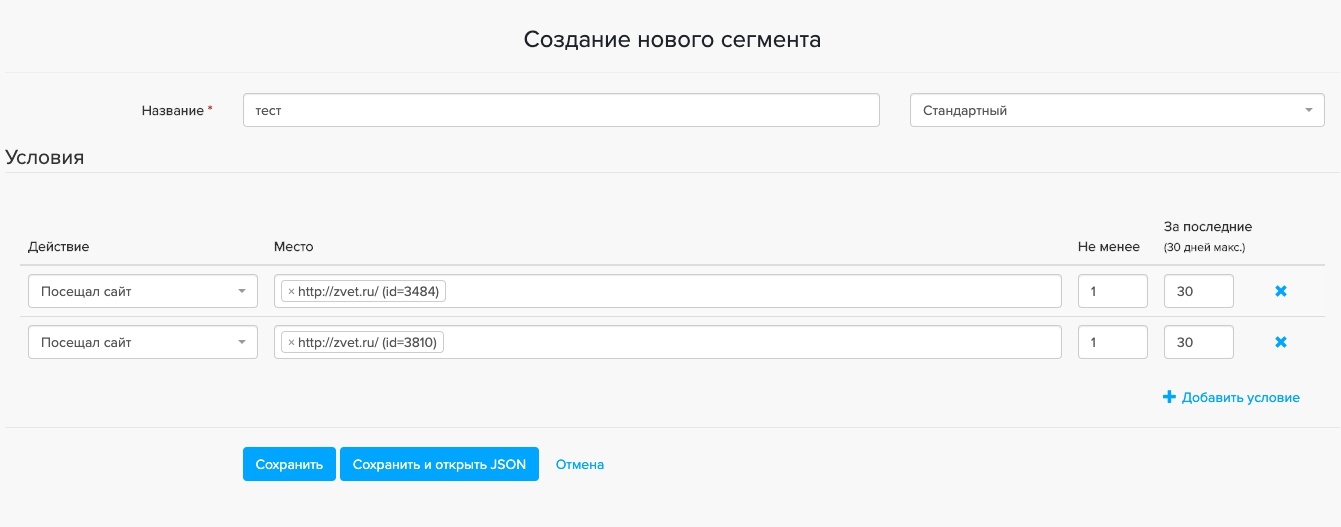Image resolution: width=1341 pixels, height=527 pixels.
Task: Open the Стандартный segment type dropdown
Action: pyautogui.click(x=1117, y=110)
